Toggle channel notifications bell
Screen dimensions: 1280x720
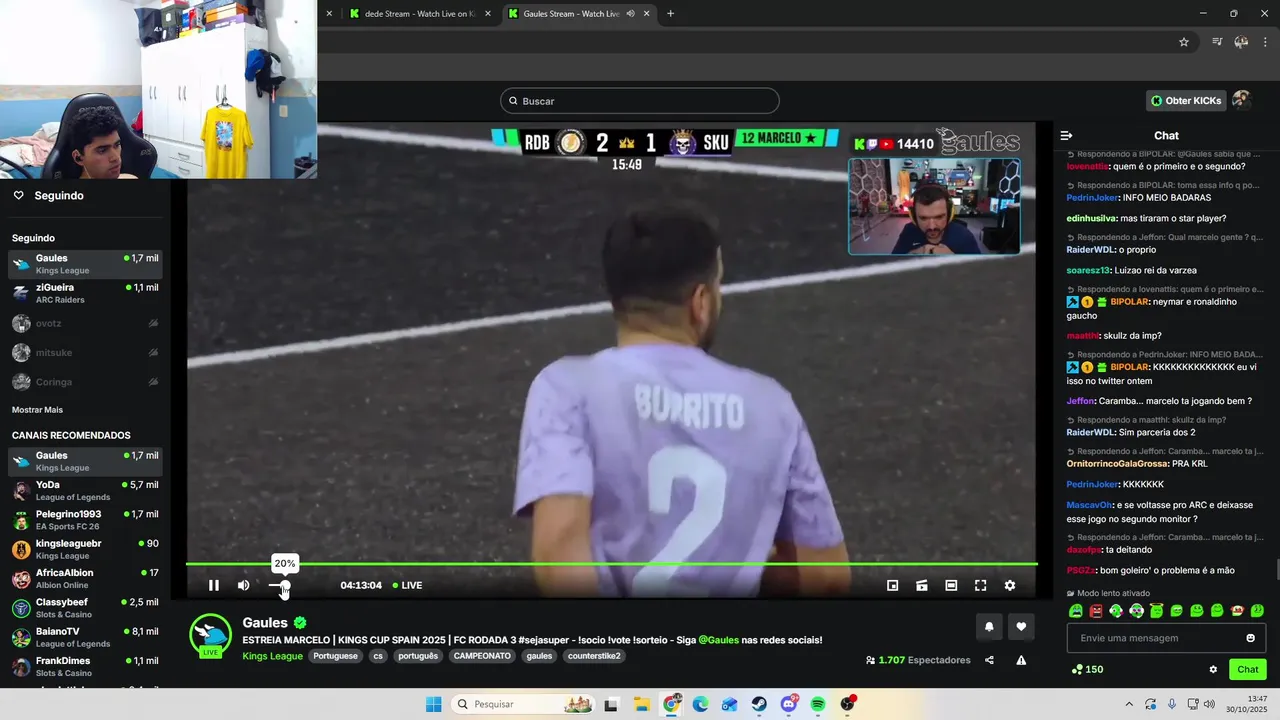(x=989, y=627)
